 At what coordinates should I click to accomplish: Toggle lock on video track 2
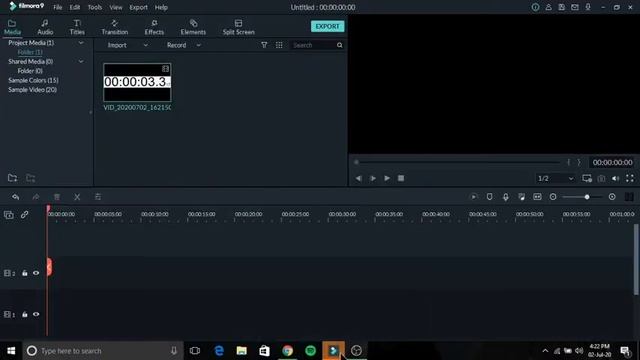24,273
